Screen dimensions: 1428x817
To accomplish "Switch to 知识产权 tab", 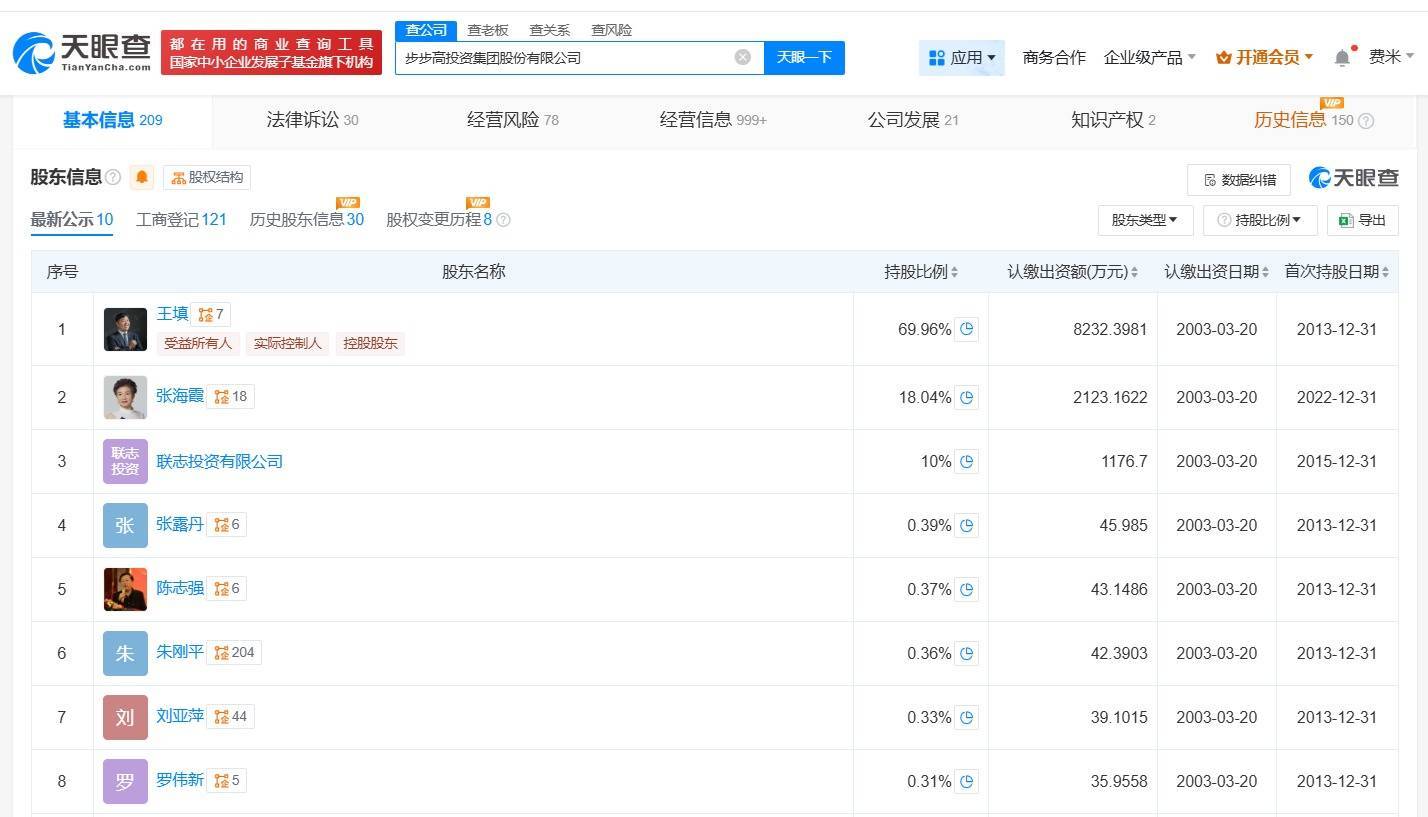I will tap(1113, 120).
